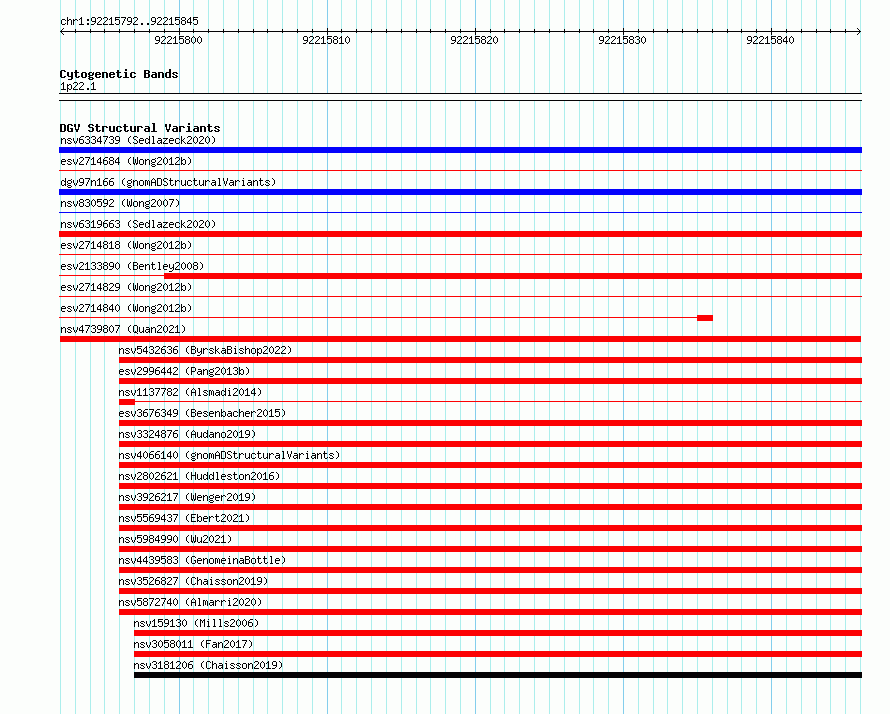
Task: Click the DGV Structural Variants heading
Action: pyautogui.click(x=140, y=128)
